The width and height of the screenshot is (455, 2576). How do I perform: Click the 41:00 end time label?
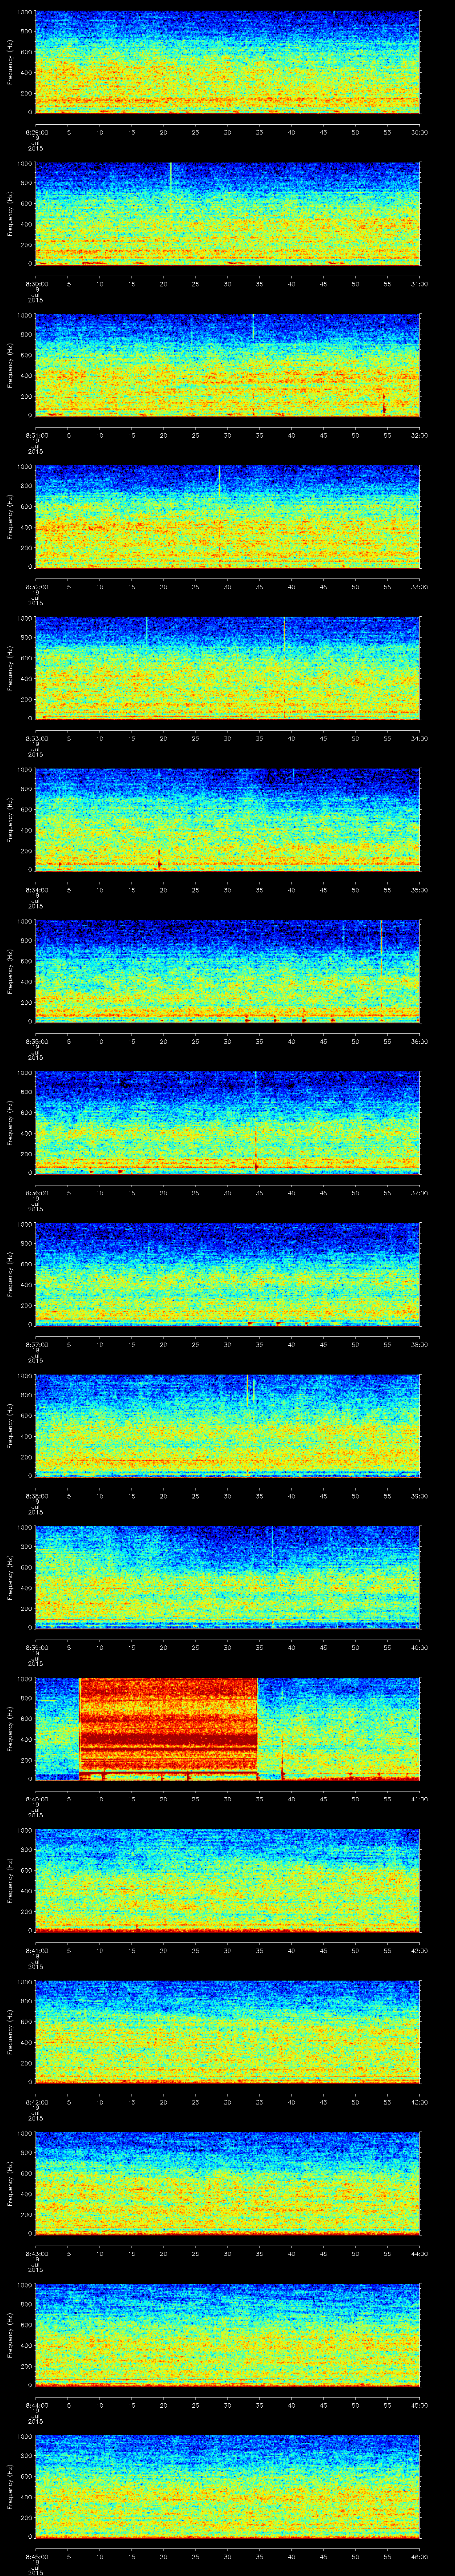(x=419, y=1798)
